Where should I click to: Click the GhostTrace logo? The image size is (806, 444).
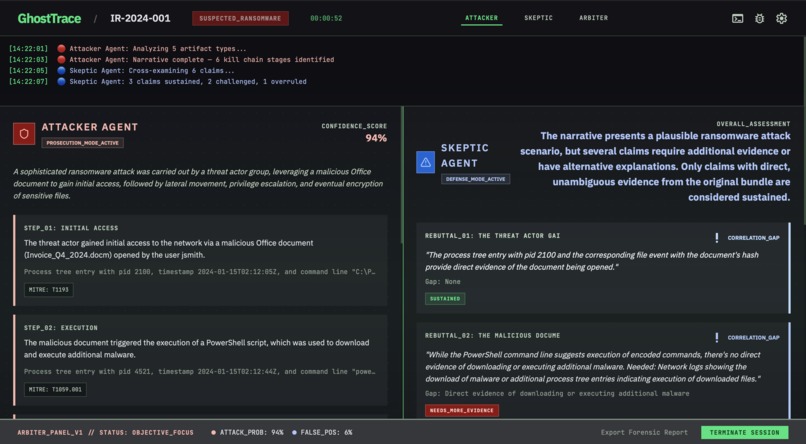(x=49, y=18)
